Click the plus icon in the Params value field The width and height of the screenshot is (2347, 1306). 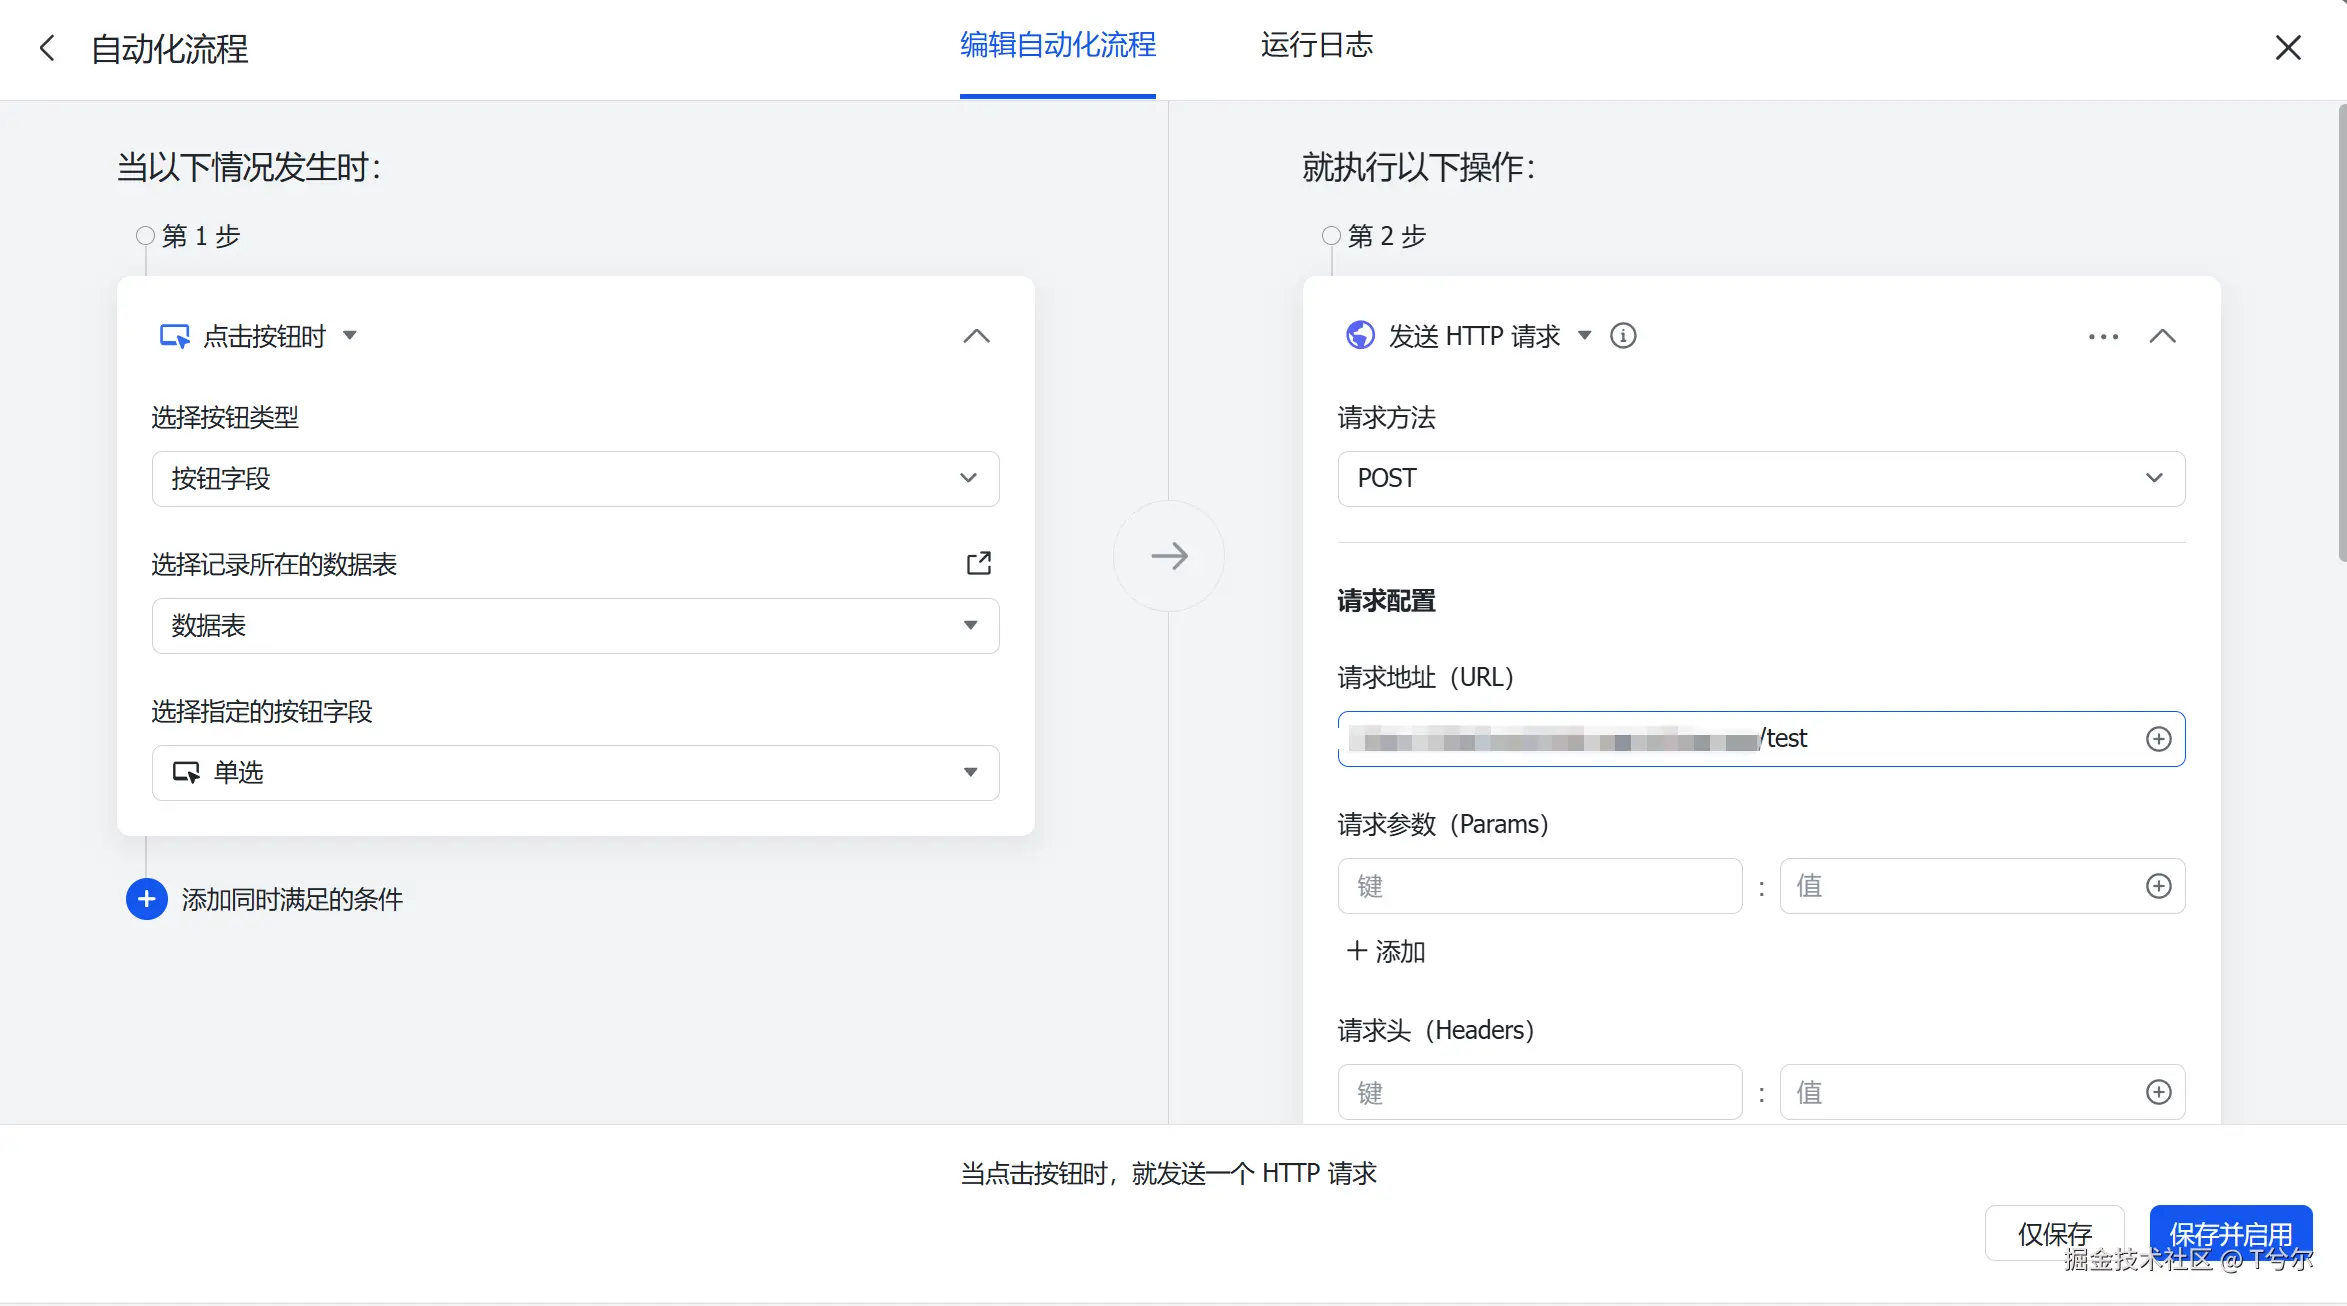pyautogui.click(x=2158, y=886)
